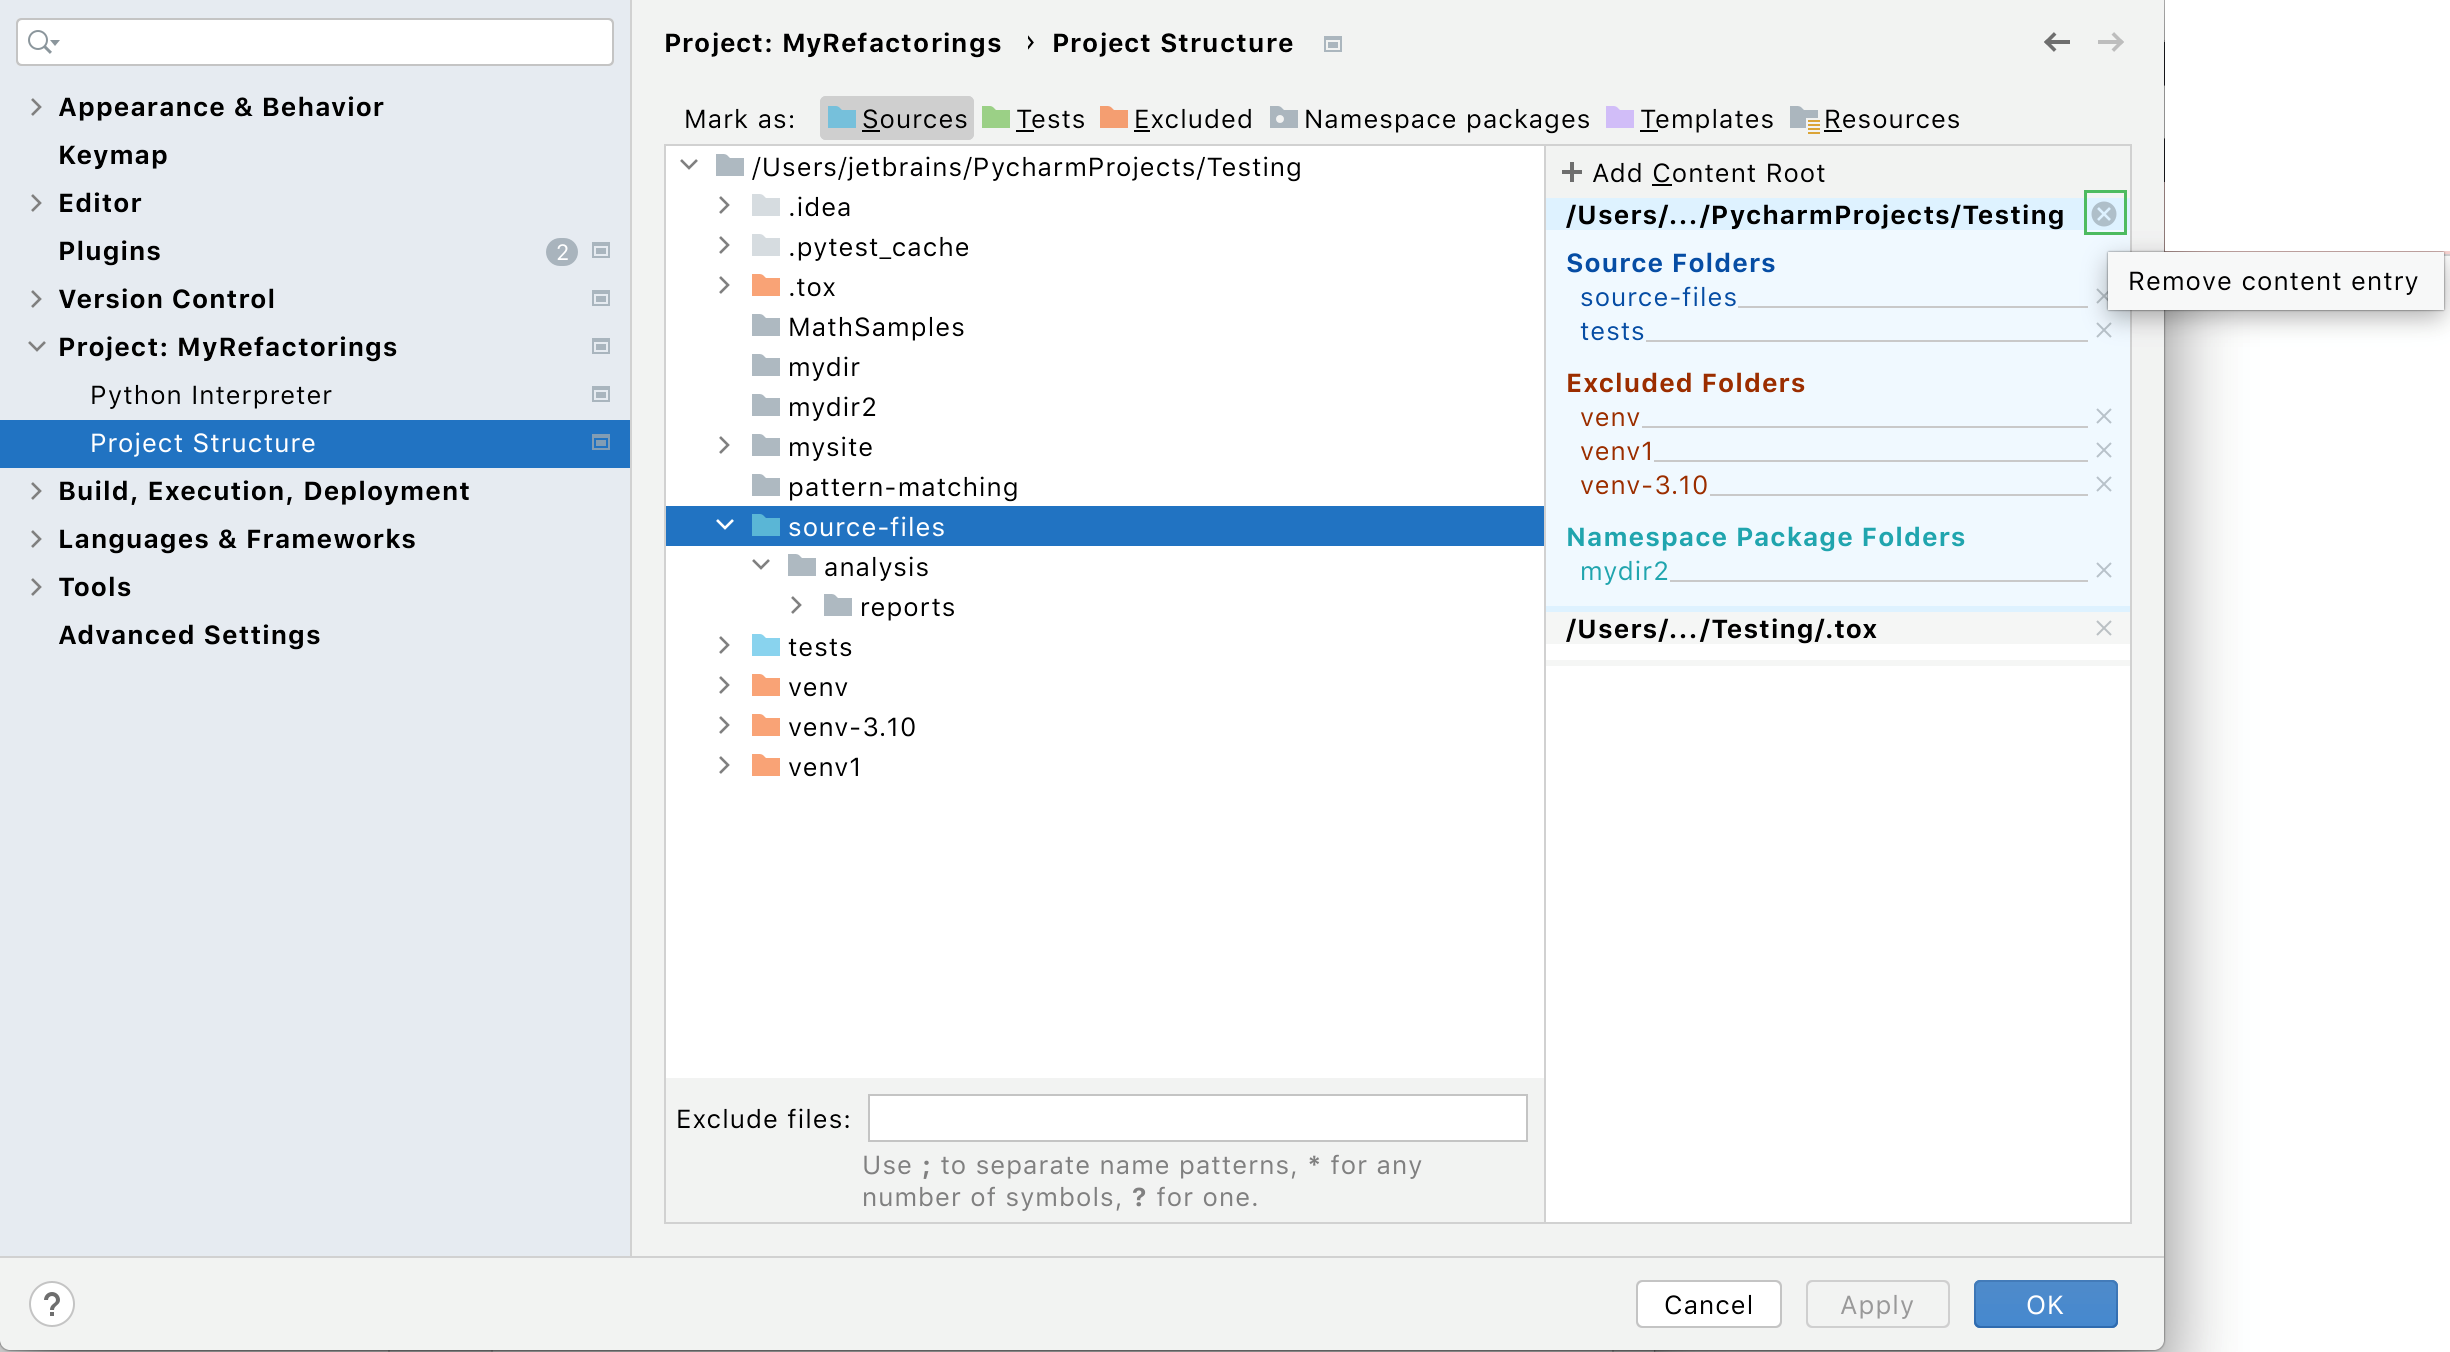Click Remove content entry icon
Screen dimensions: 2450x1352
pos(2104,213)
